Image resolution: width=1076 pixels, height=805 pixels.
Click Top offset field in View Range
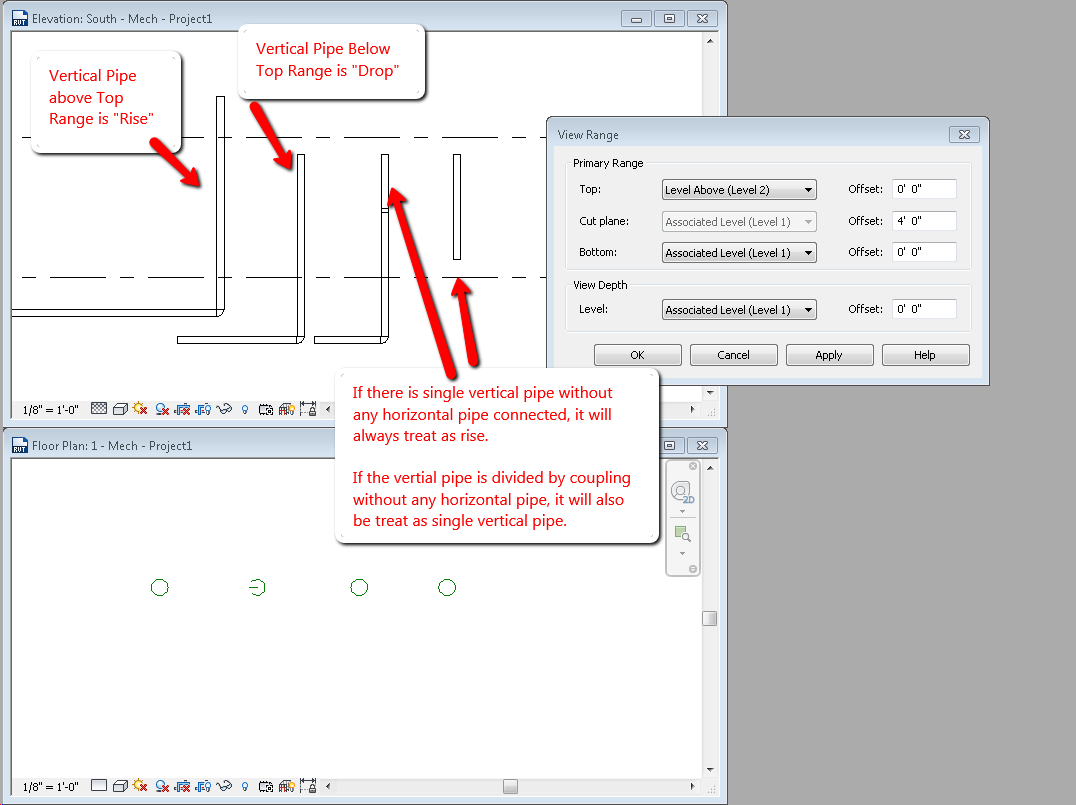(x=924, y=189)
